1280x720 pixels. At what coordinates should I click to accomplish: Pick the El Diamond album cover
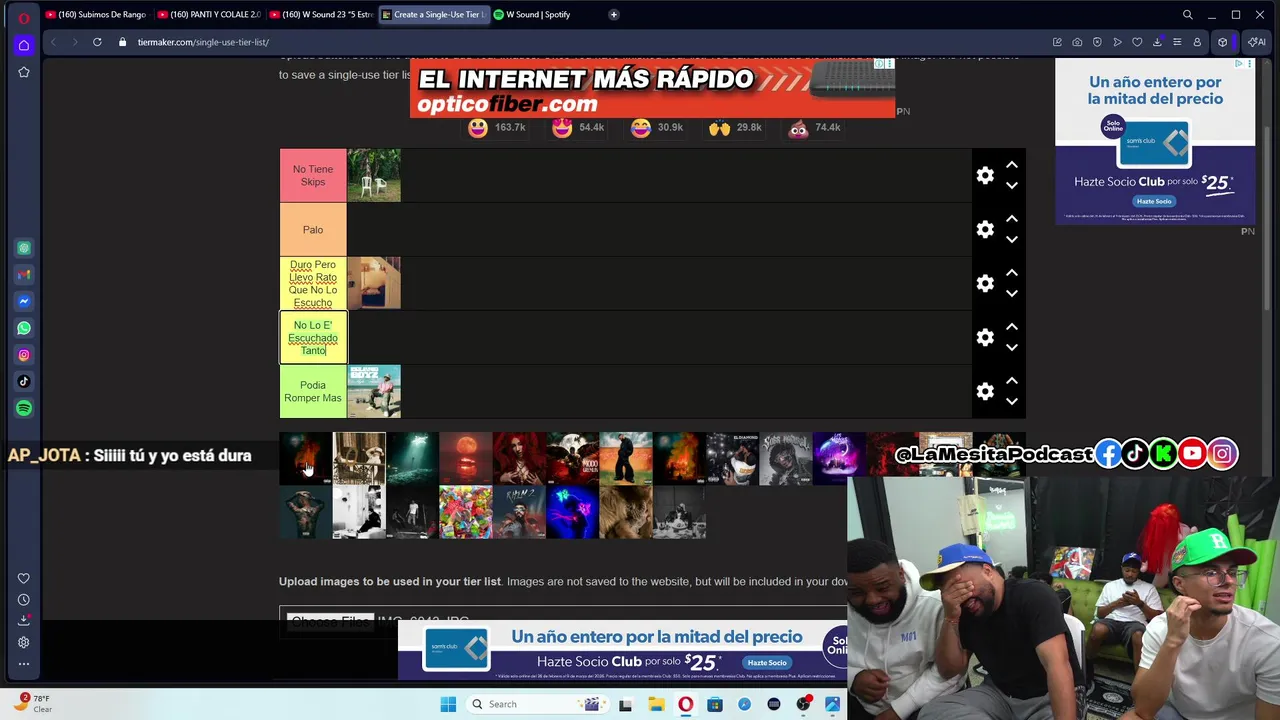click(732, 458)
